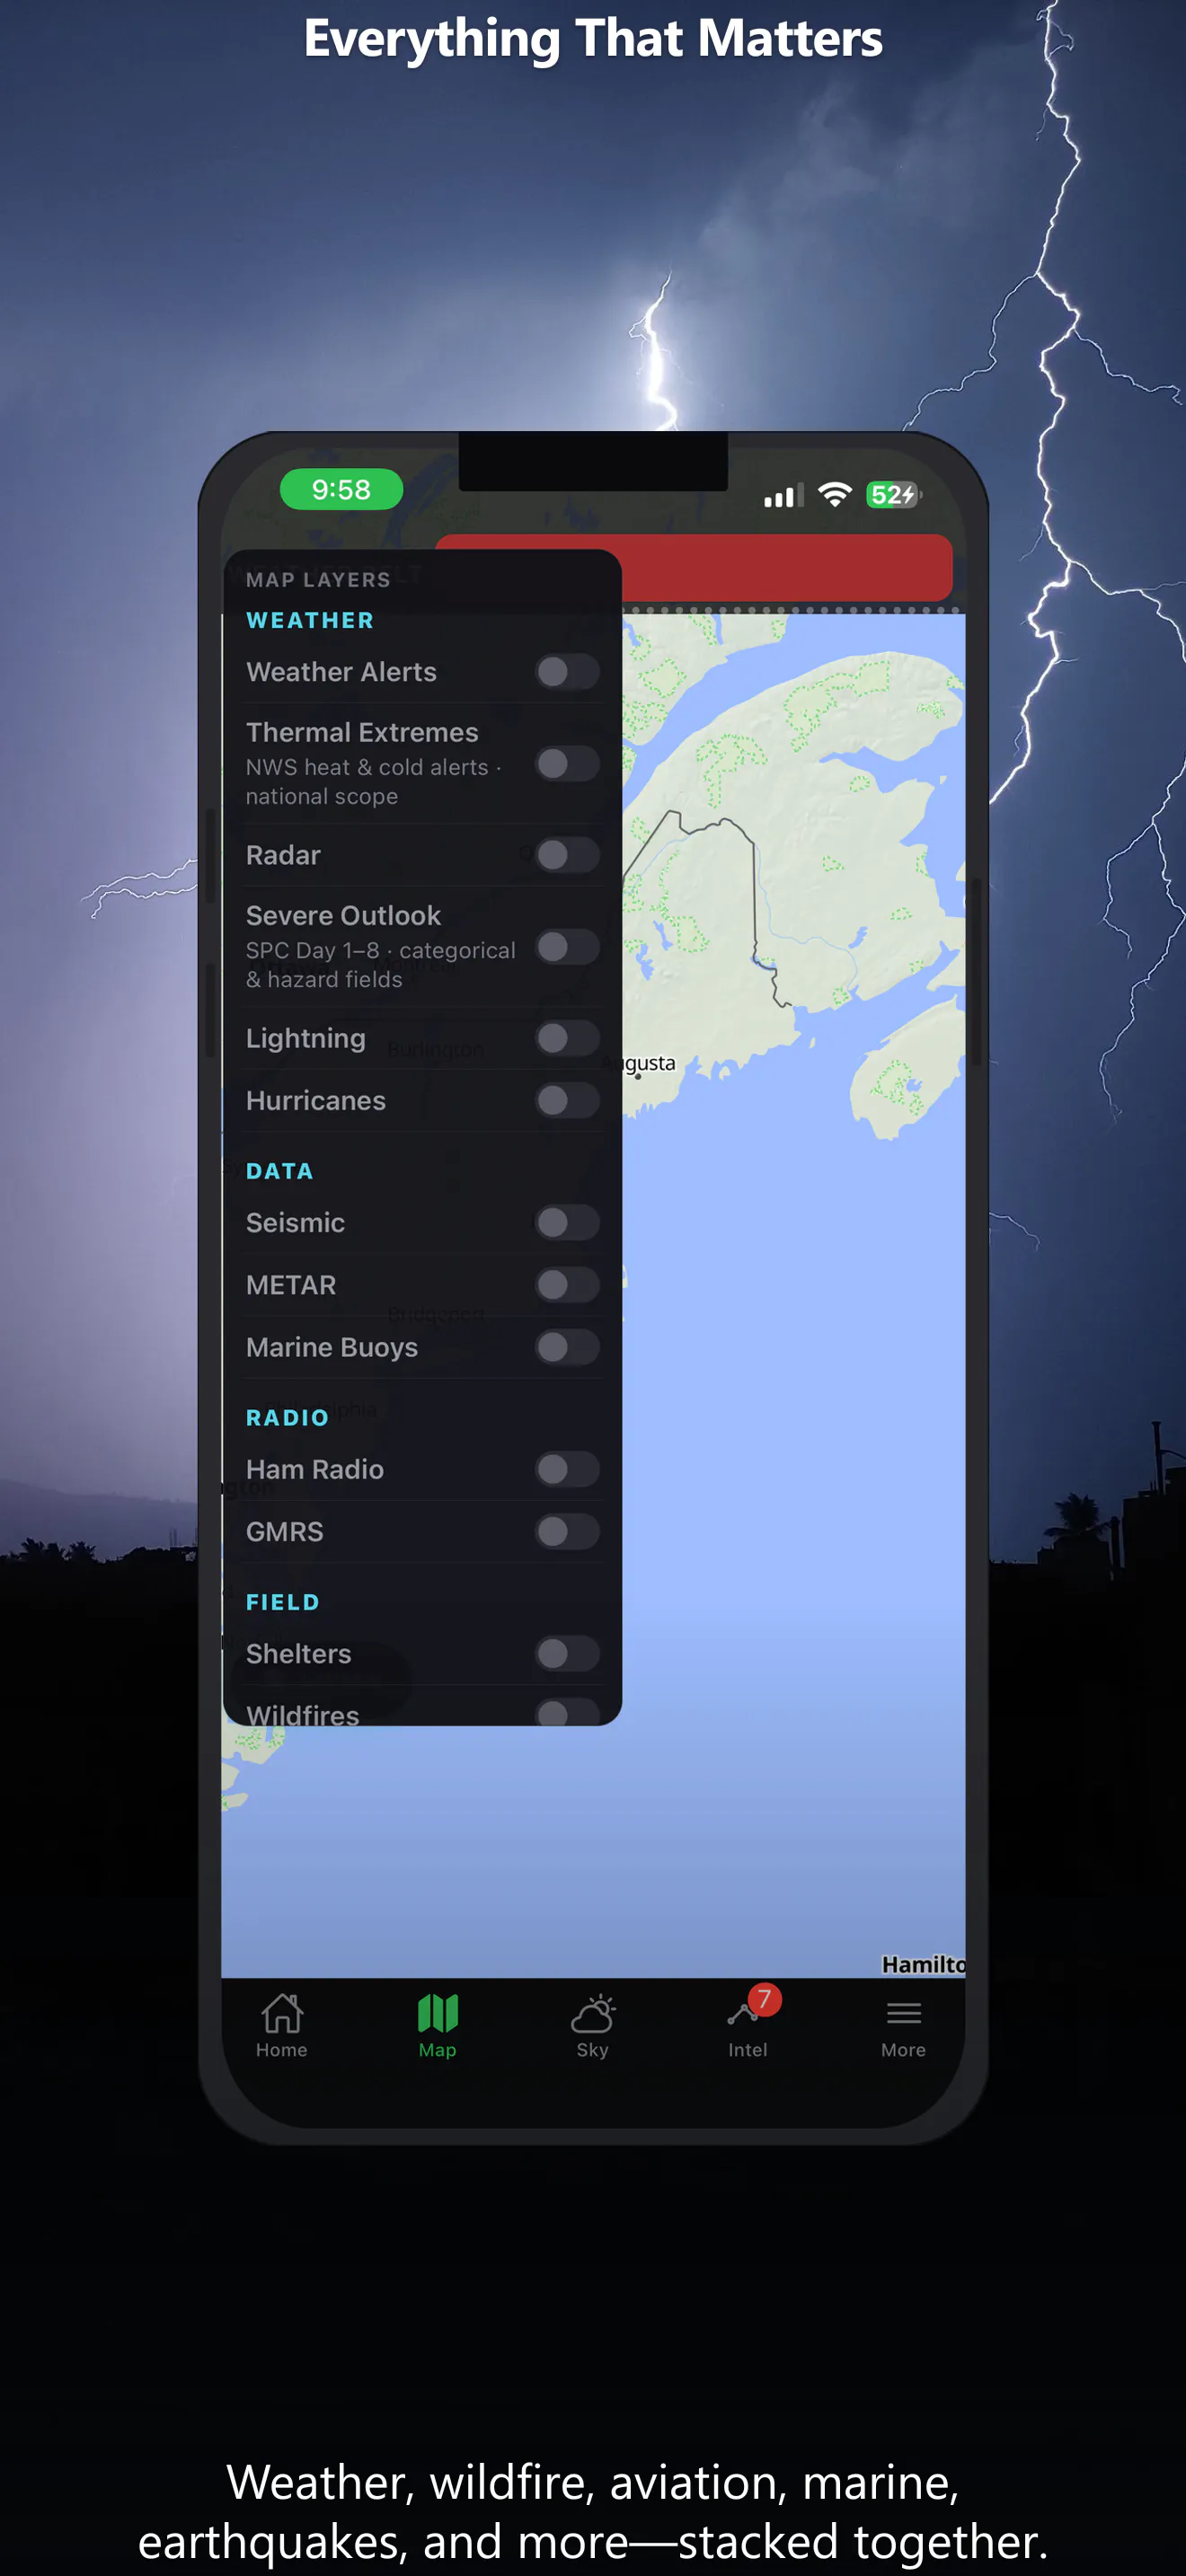Click the RADIO section header
1186x2576 pixels.
[287, 1417]
